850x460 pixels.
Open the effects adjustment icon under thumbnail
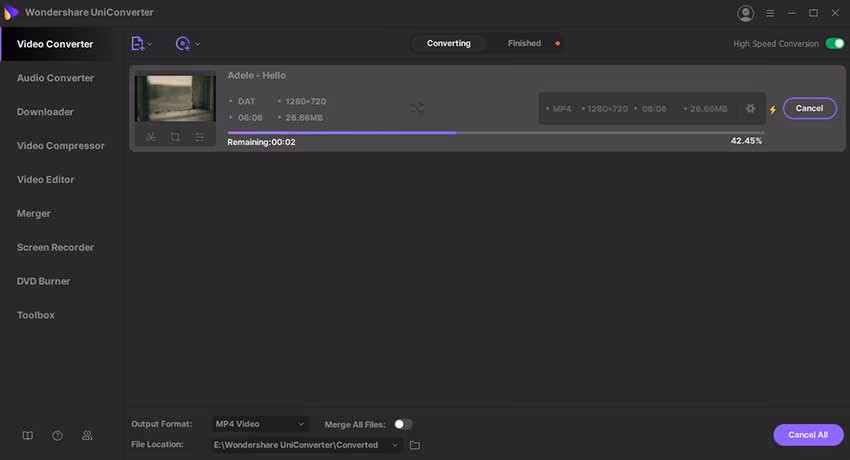click(200, 137)
